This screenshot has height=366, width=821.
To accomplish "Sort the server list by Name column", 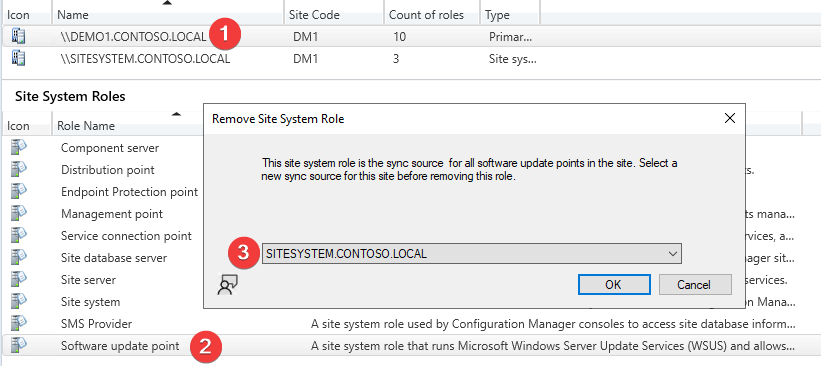I will [169, 15].
